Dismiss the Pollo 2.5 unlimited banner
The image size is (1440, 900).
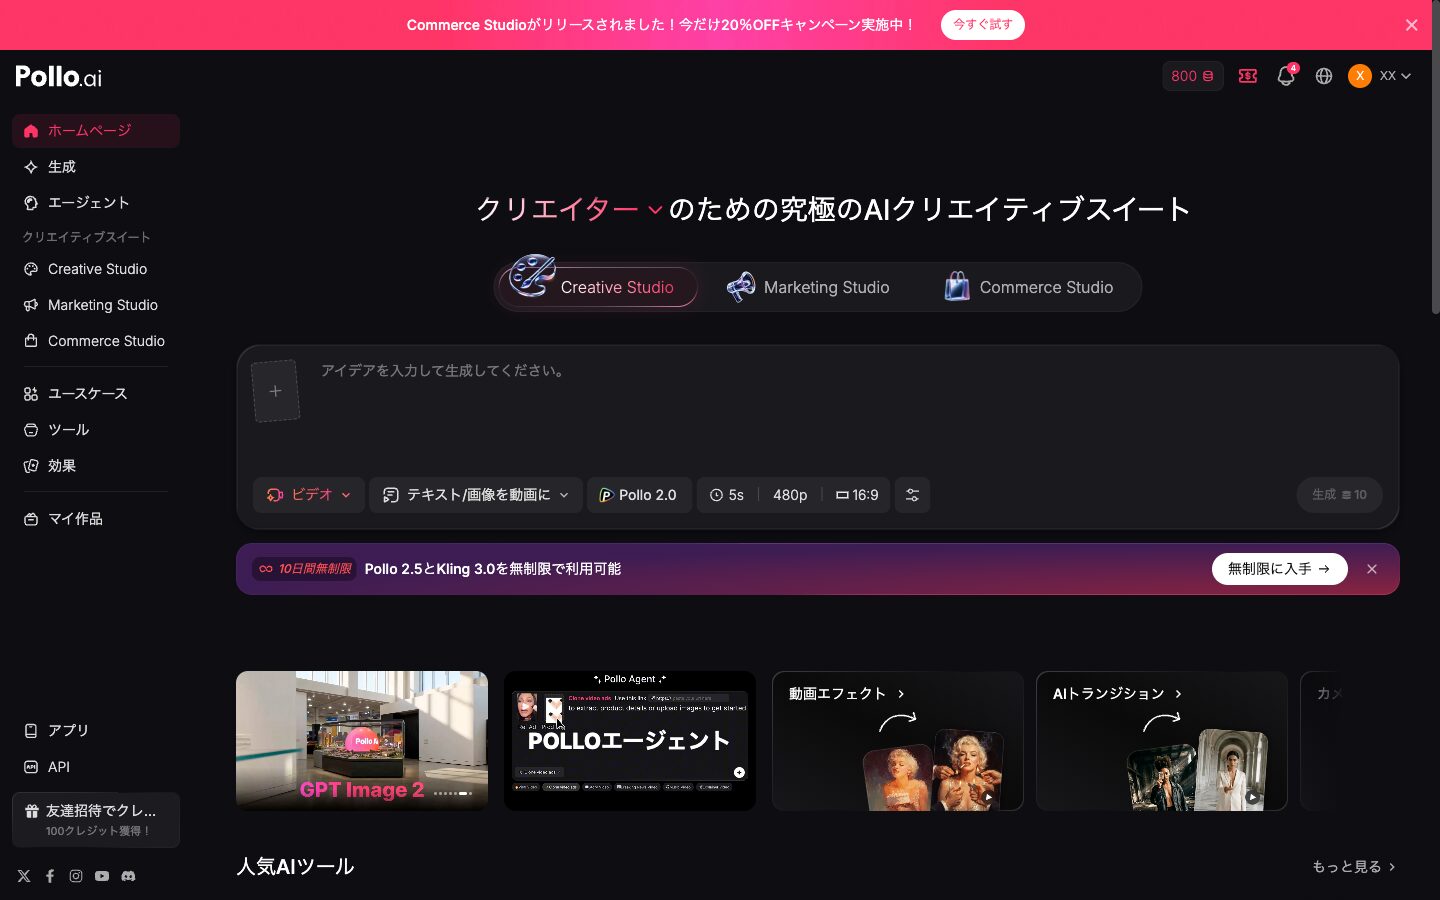(x=1372, y=569)
